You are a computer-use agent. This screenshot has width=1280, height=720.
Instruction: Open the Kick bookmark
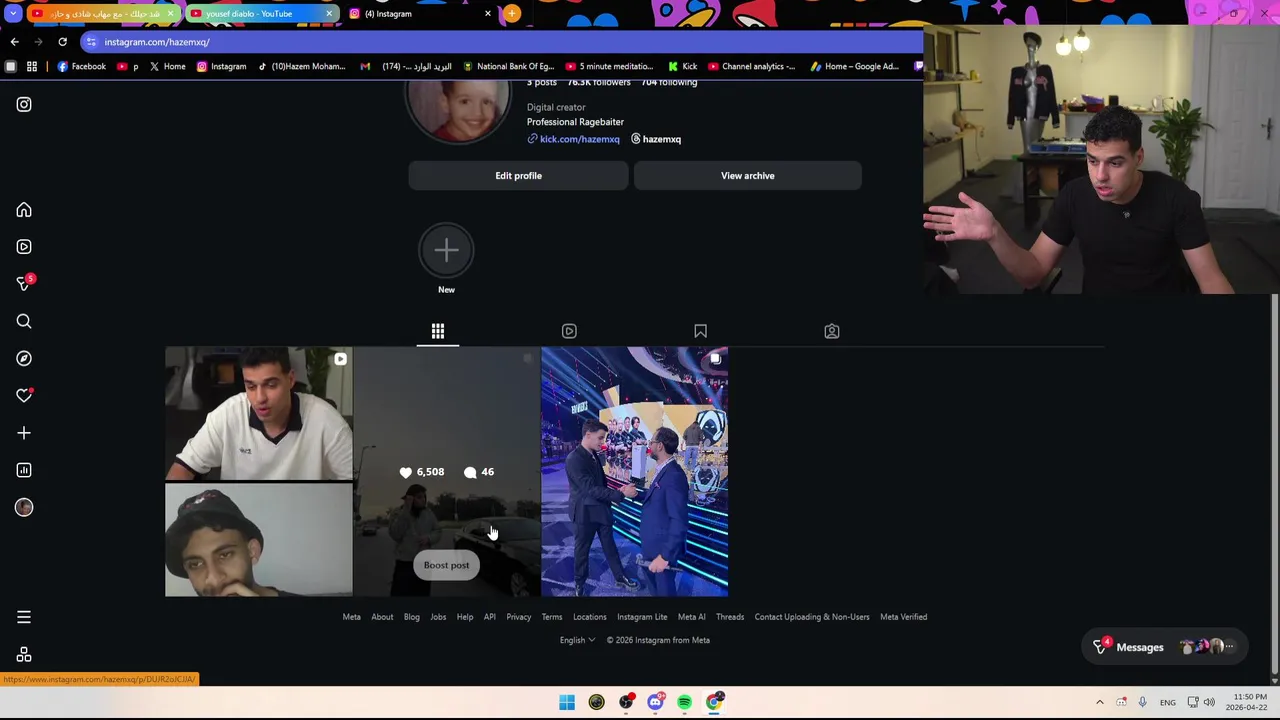[682, 67]
